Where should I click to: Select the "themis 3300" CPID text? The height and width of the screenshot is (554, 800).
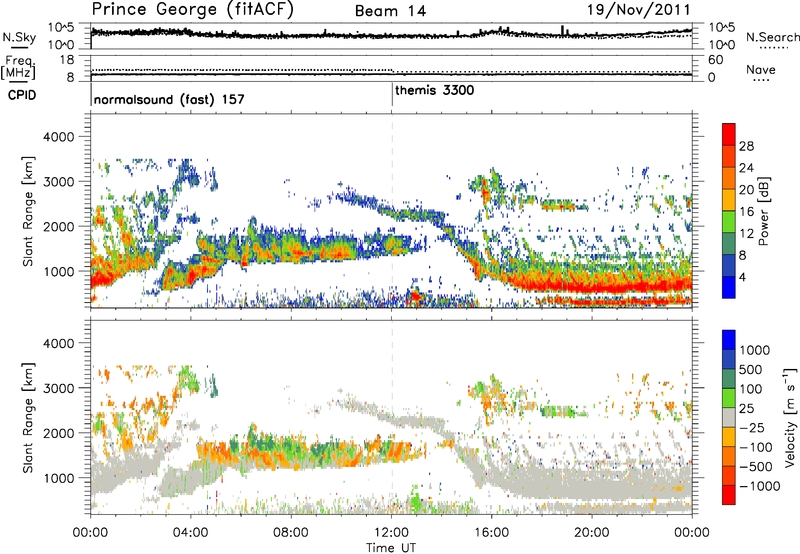[435, 90]
